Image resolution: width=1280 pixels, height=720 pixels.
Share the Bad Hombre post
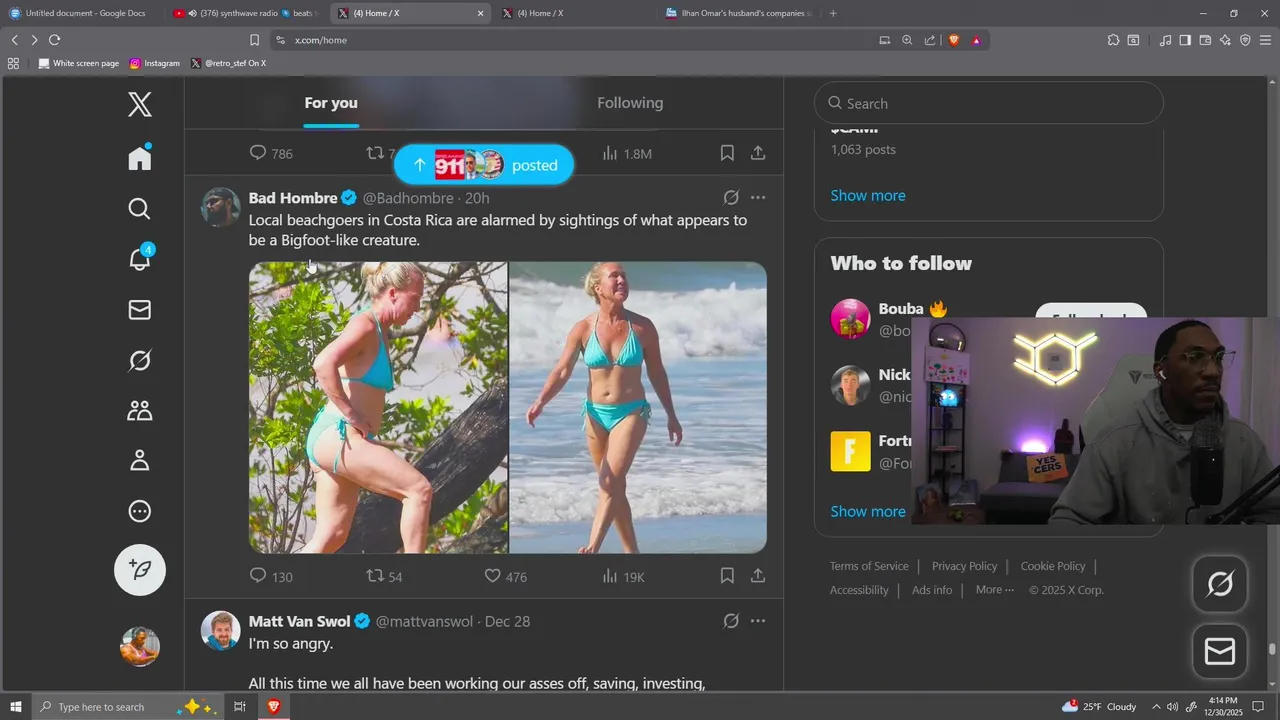click(758, 576)
